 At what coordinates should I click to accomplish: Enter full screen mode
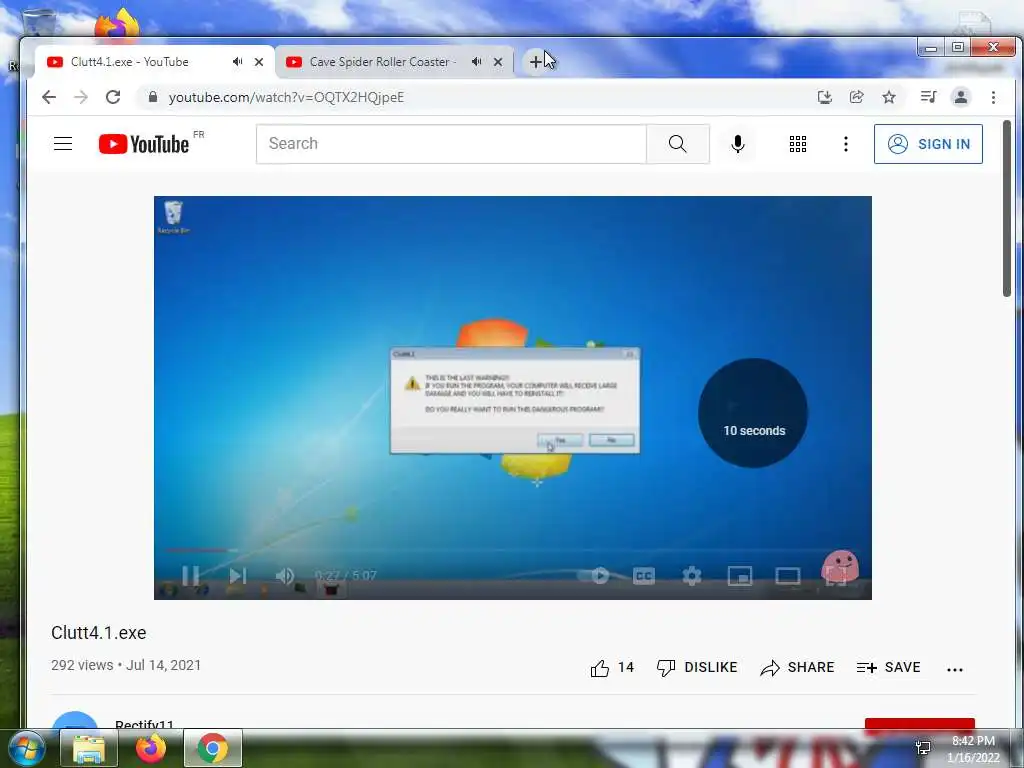tap(836, 575)
